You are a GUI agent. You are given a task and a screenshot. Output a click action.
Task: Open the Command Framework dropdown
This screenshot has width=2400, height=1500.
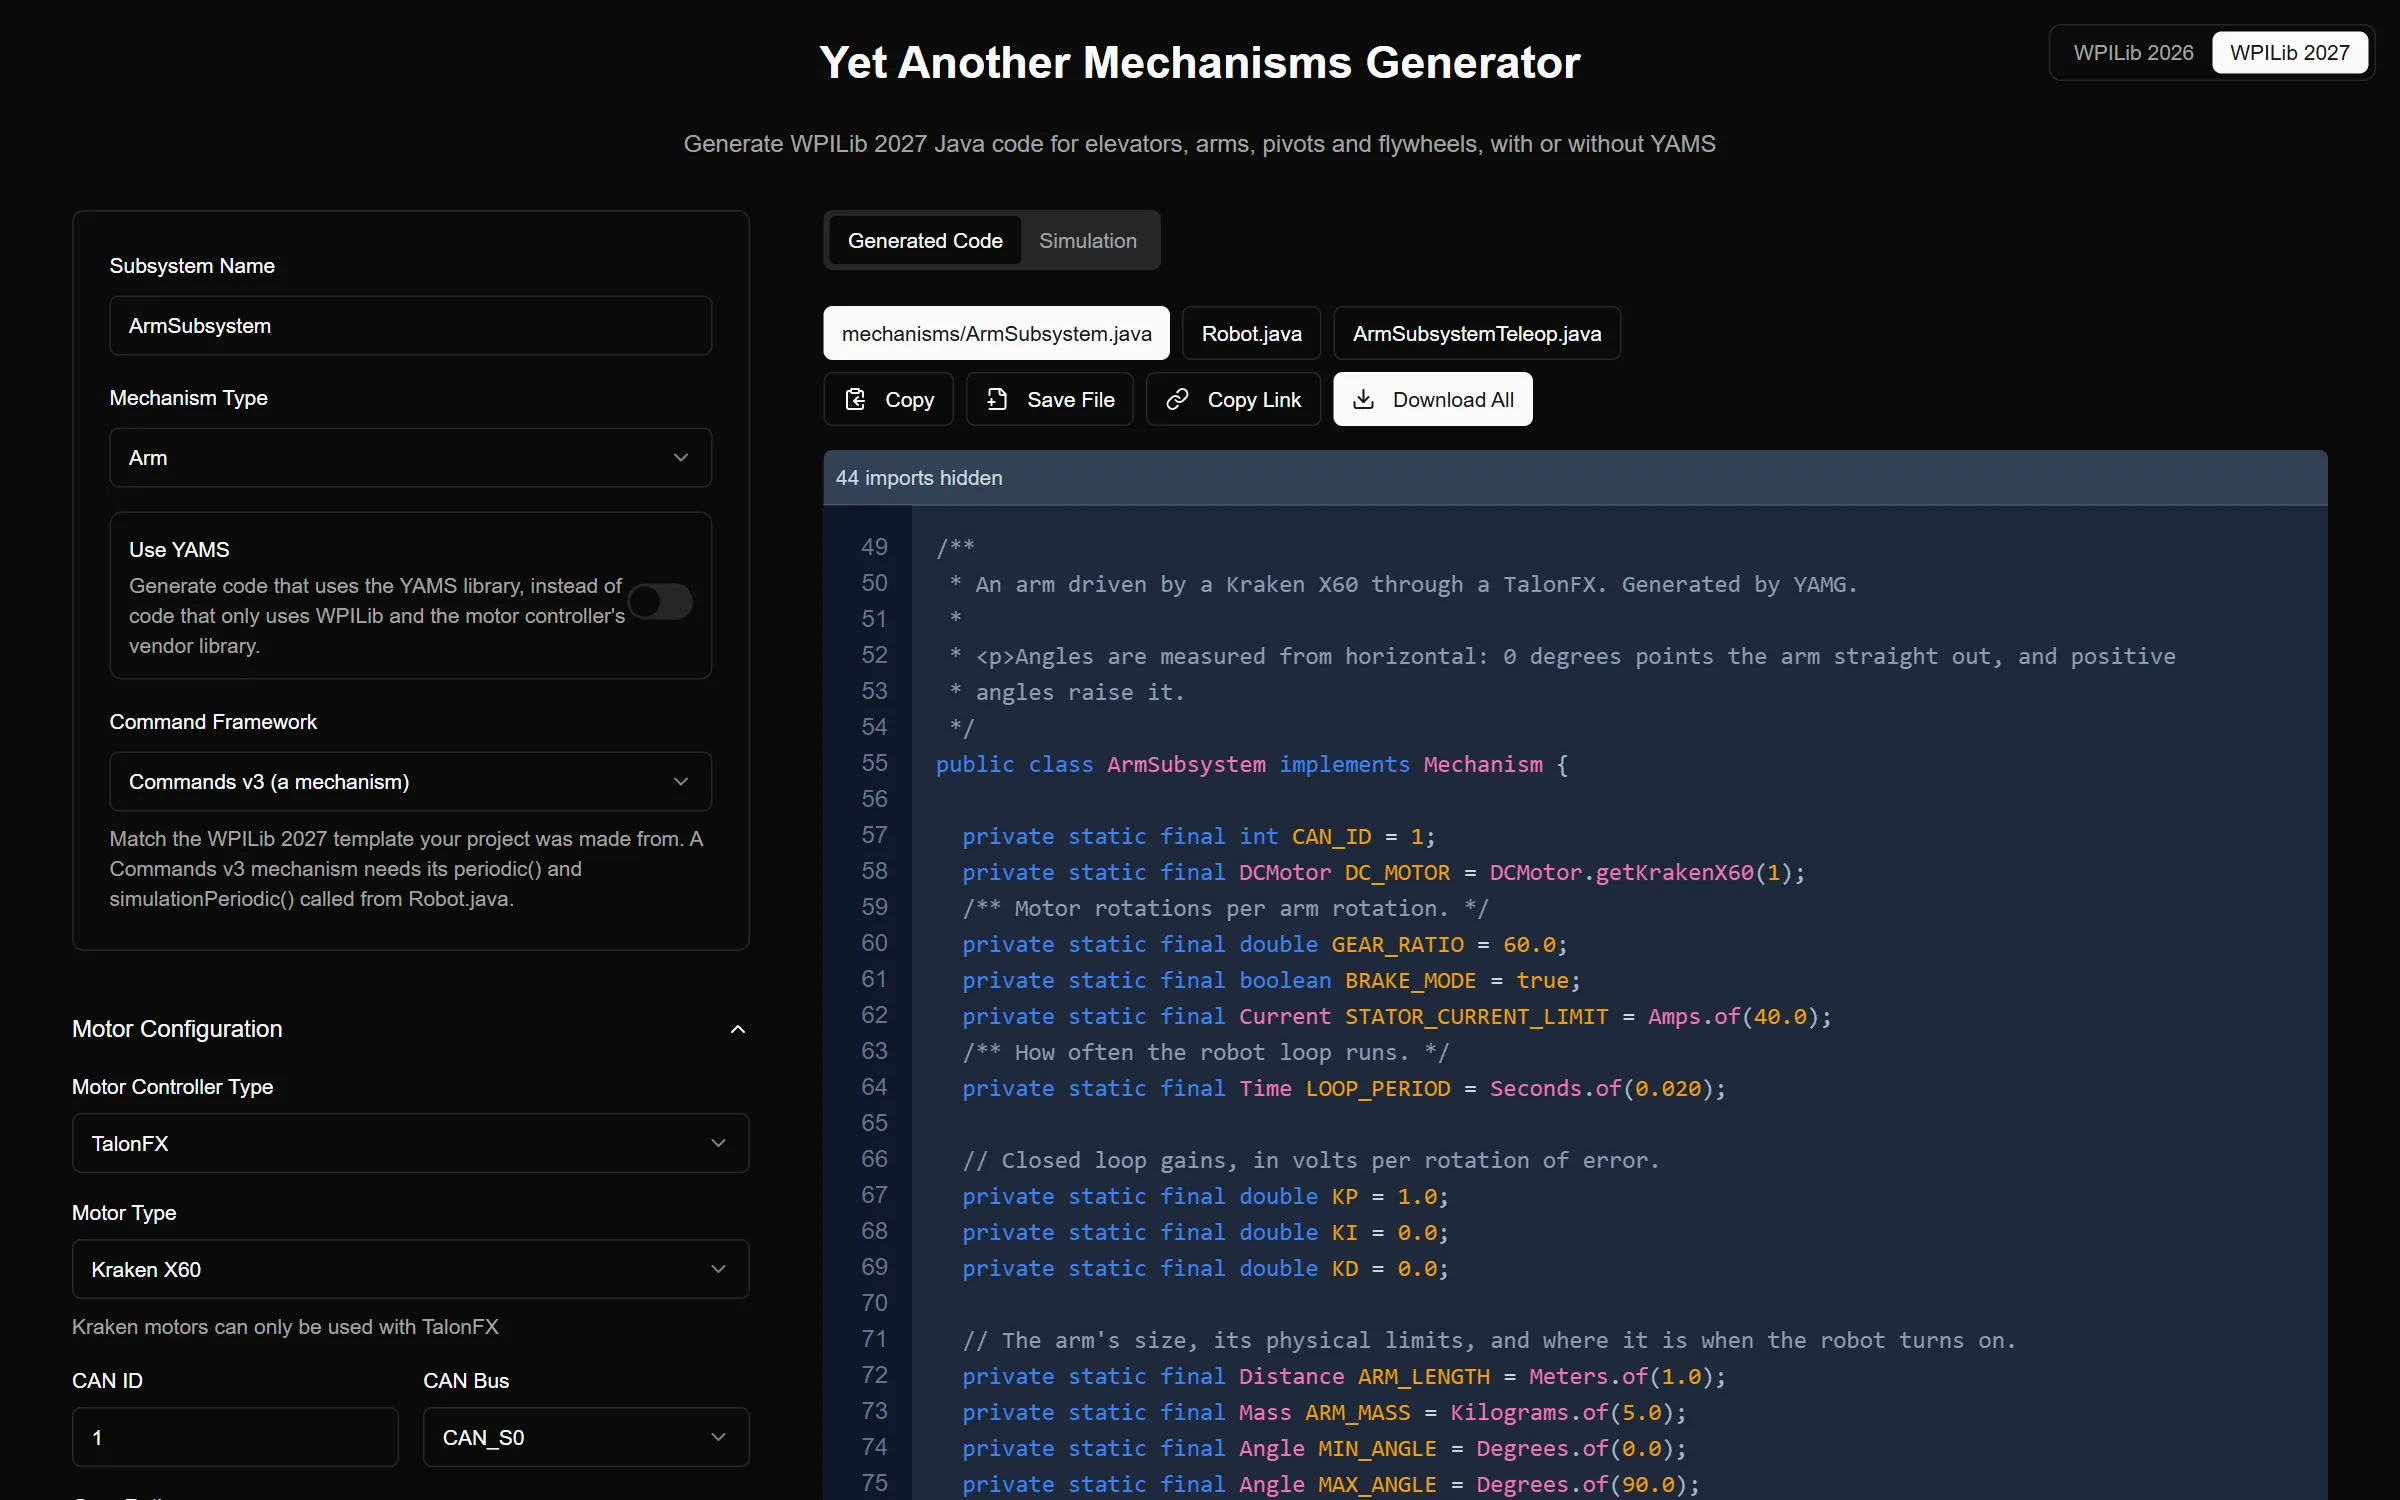[410, 782]
